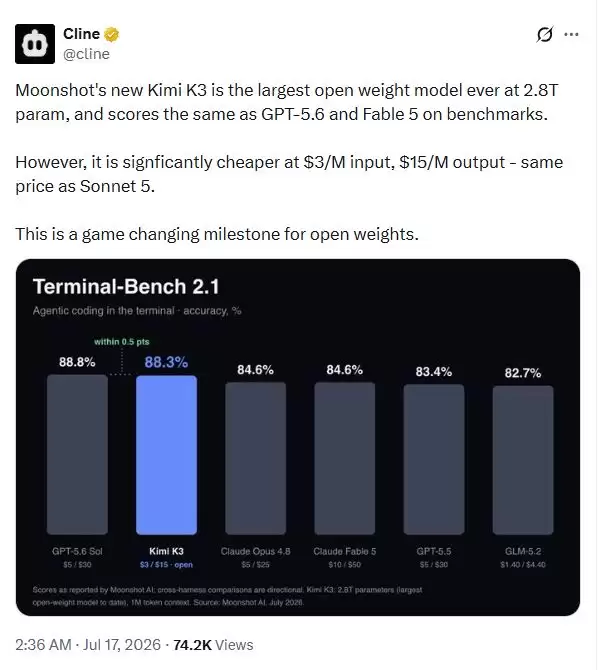
Task: Click the Kimi K3 label under chart
Action: [x=166, y=551]
